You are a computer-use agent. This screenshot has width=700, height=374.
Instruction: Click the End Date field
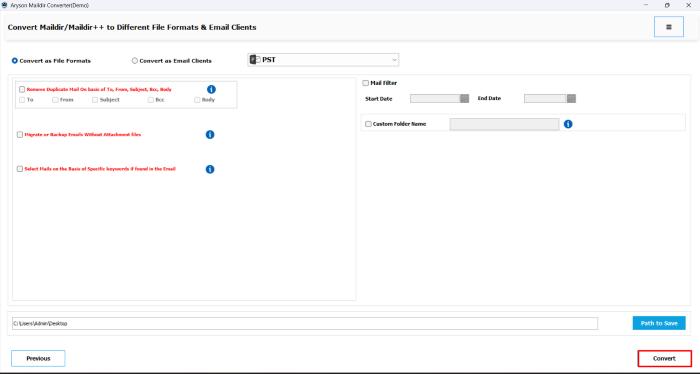(x=546, y=99)
